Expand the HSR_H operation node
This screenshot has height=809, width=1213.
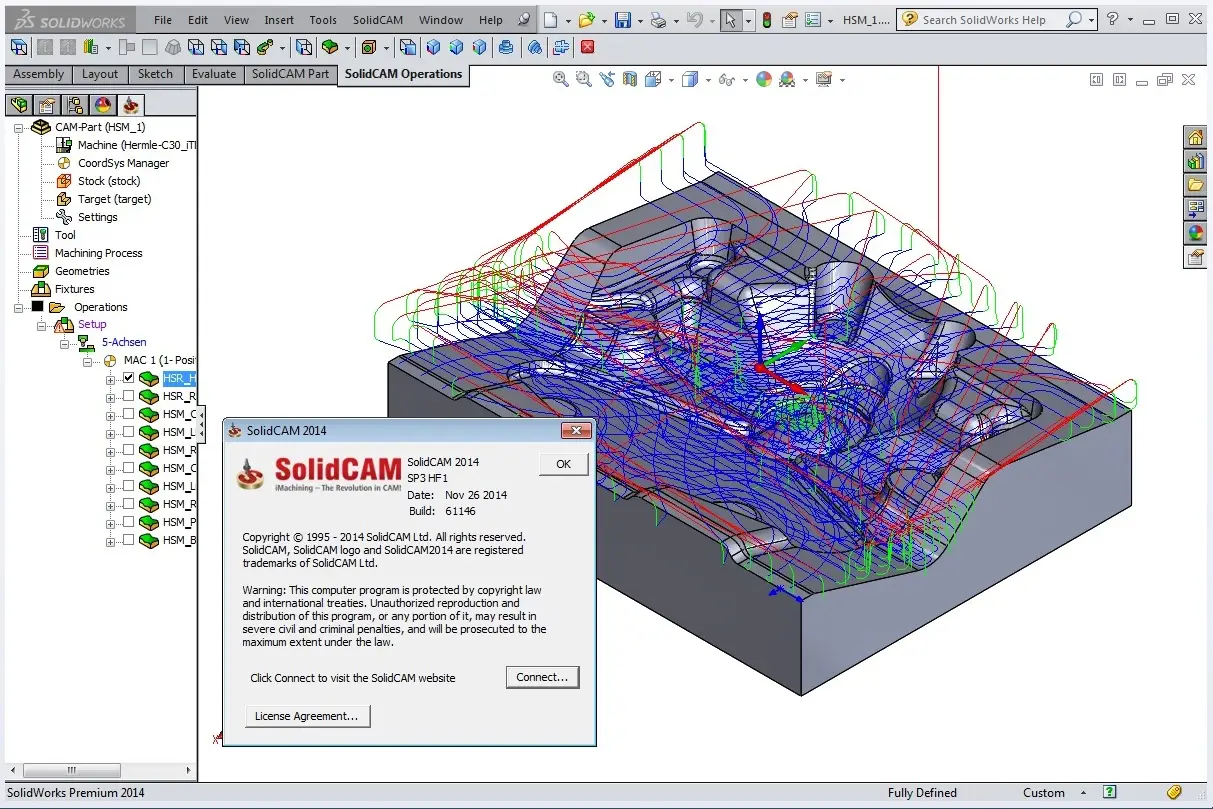pos(111,379)
